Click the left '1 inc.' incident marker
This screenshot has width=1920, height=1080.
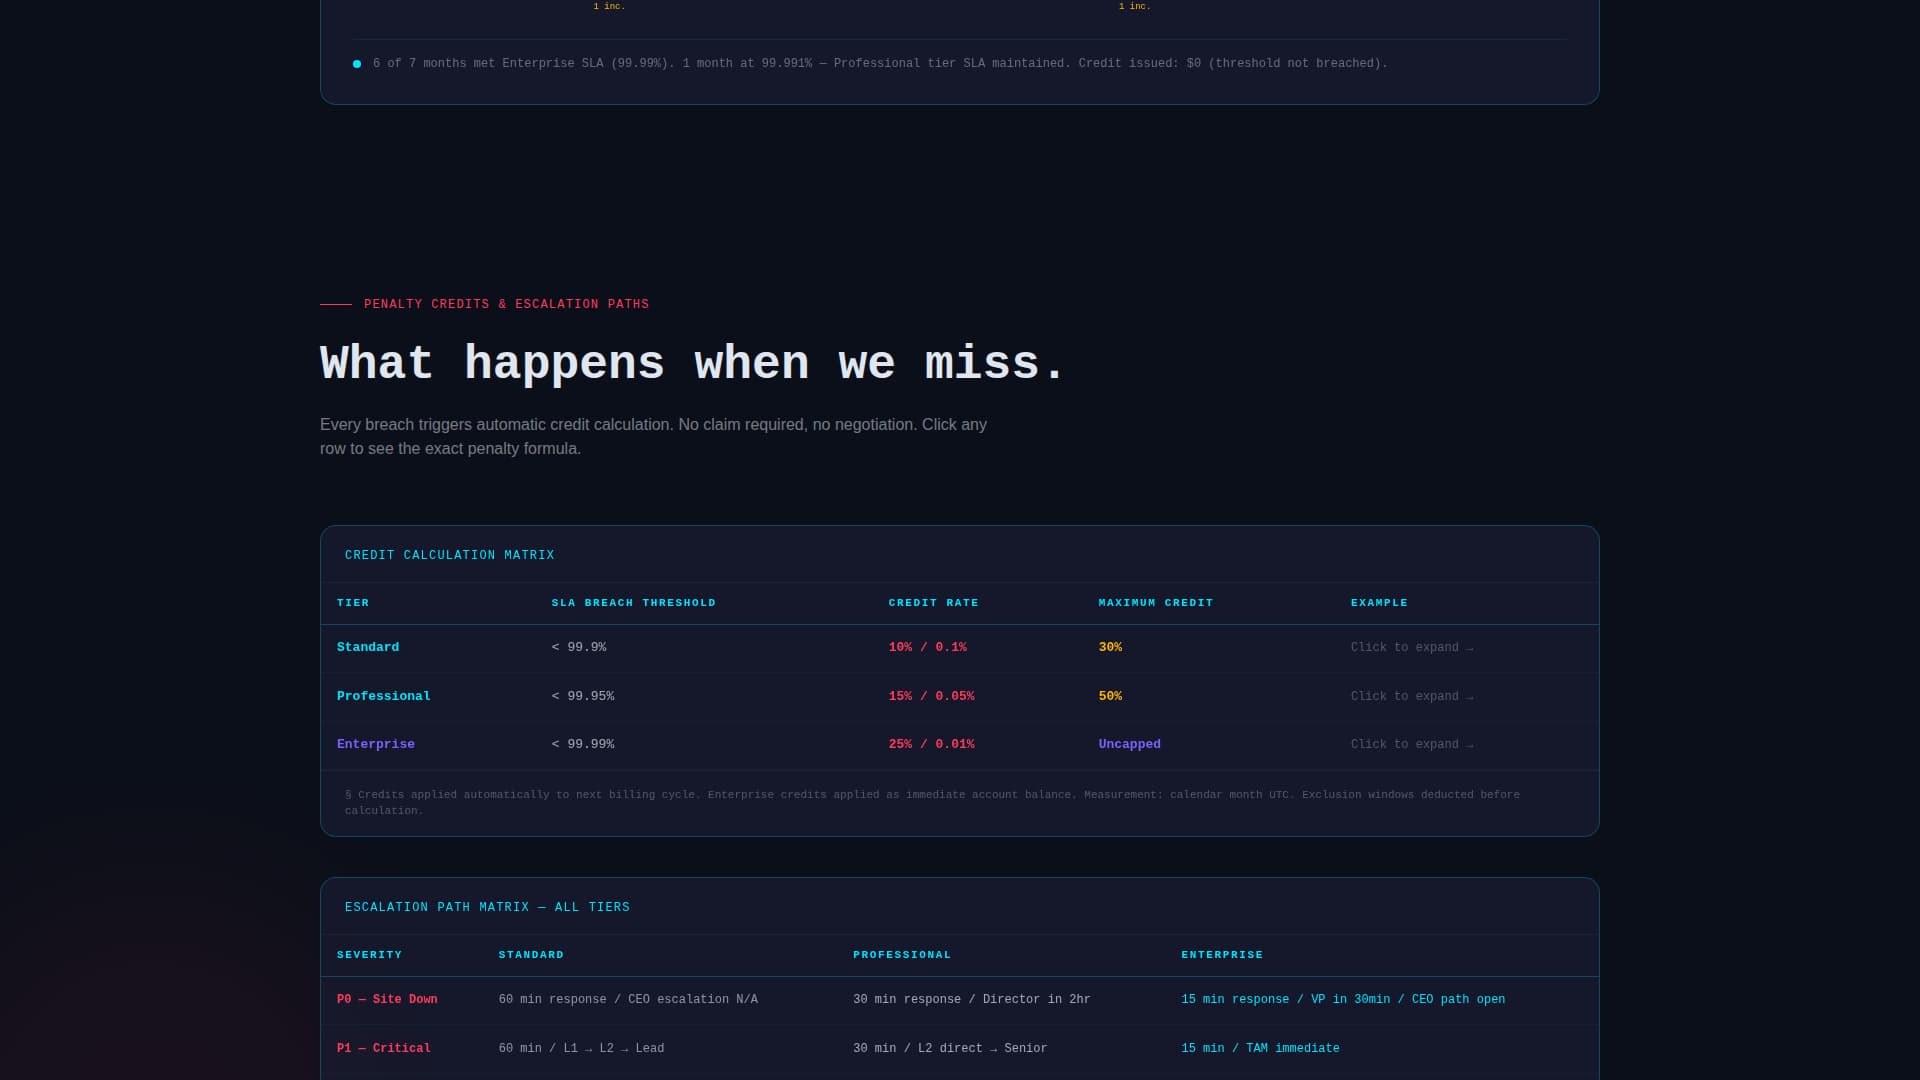[610, 6]
